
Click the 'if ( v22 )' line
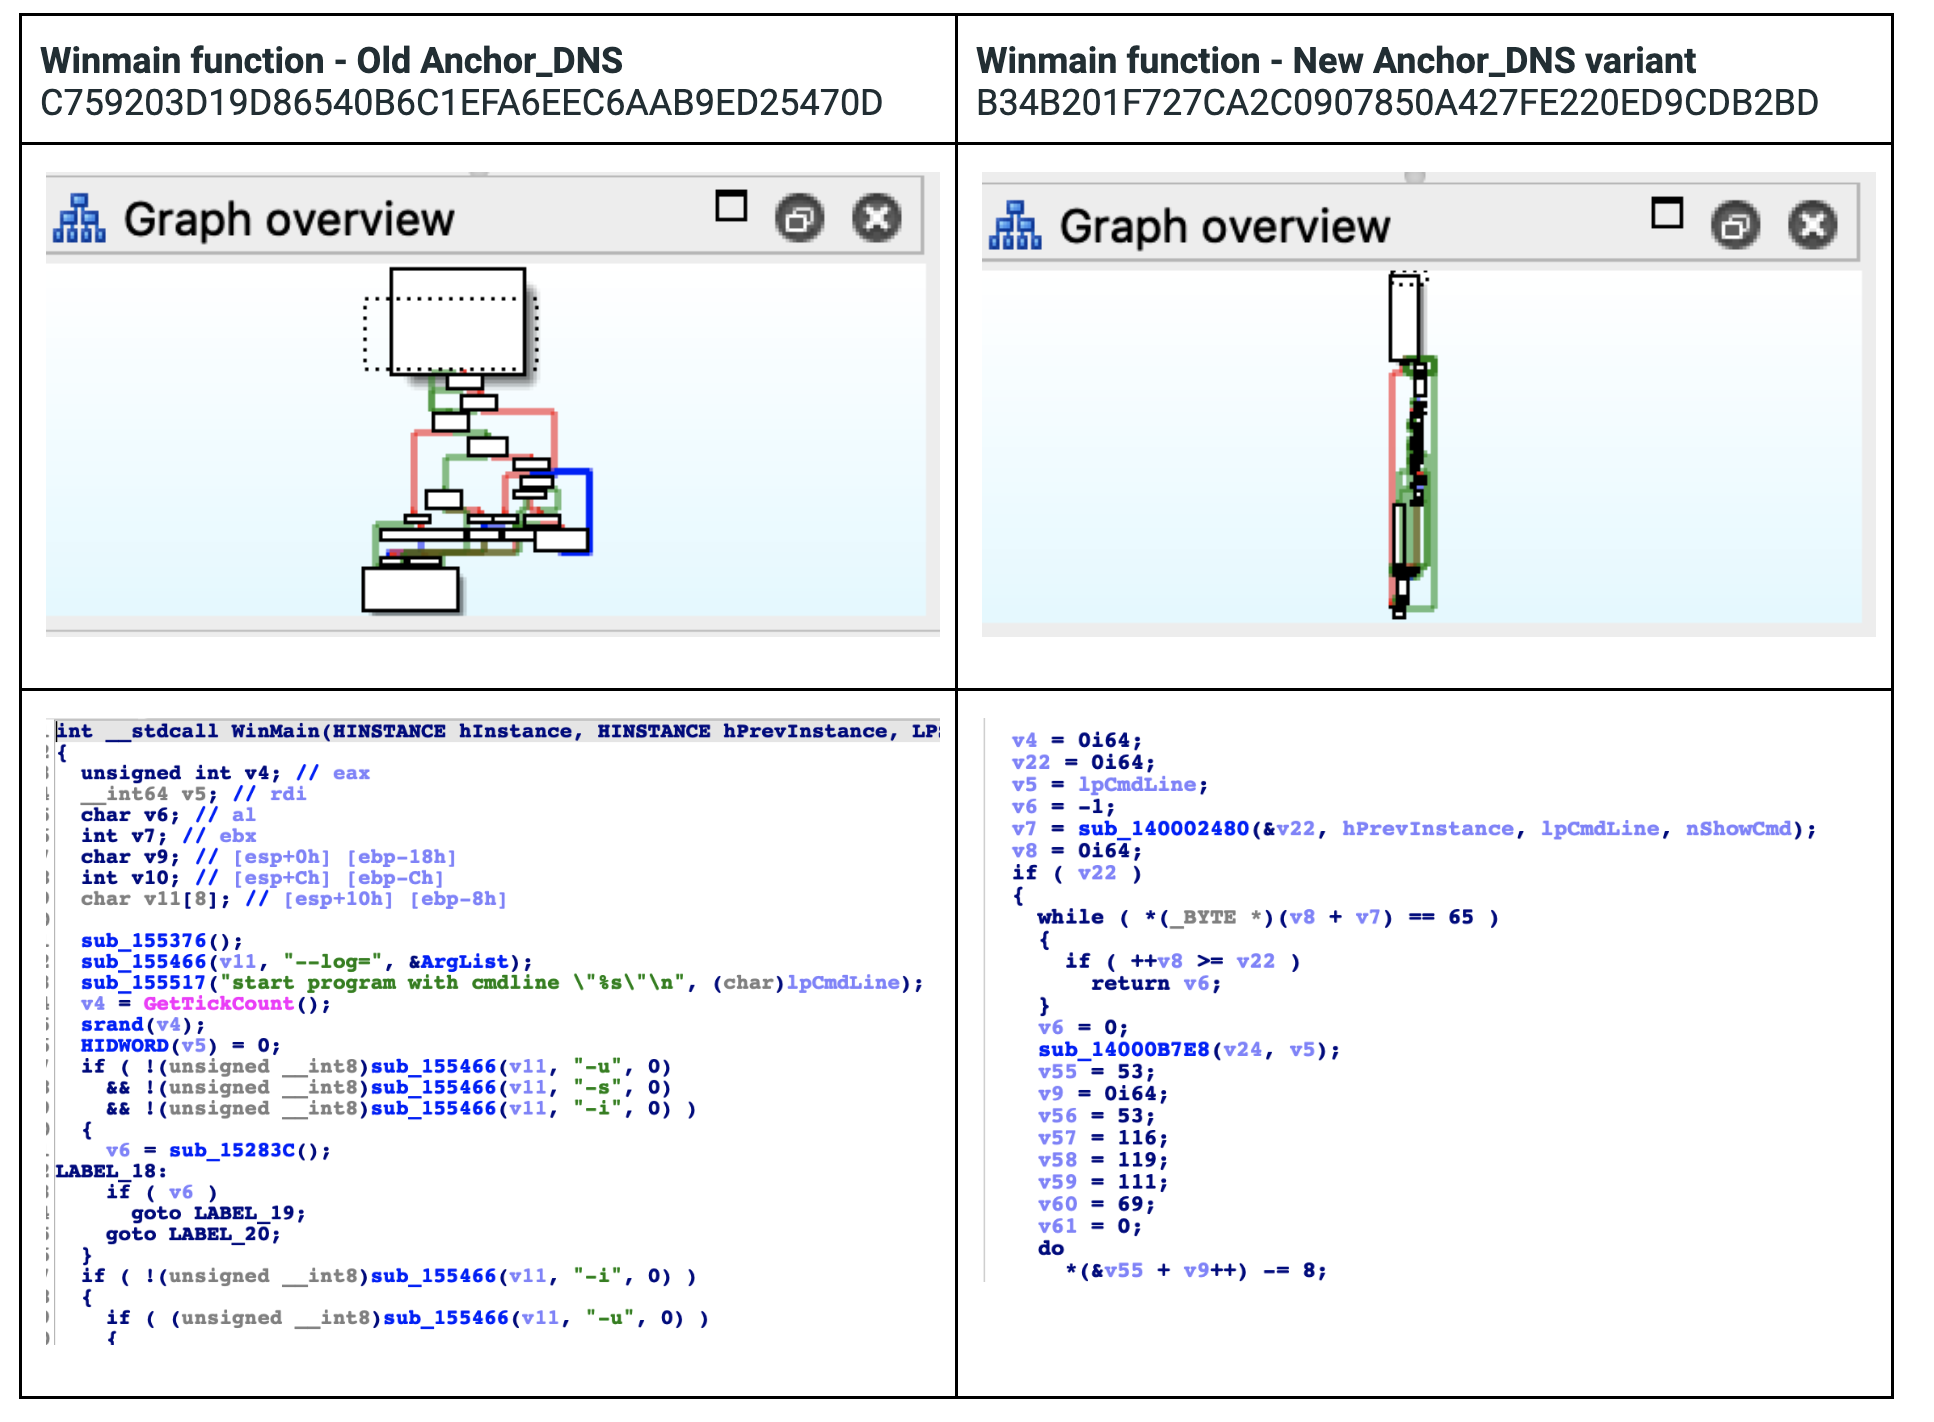tap(1077, 873)
